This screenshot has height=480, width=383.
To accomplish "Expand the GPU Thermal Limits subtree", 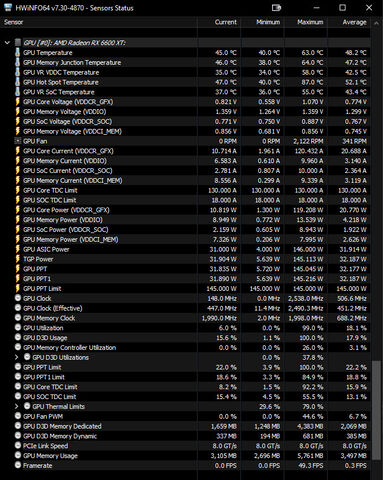I will (x=16, y=406).
